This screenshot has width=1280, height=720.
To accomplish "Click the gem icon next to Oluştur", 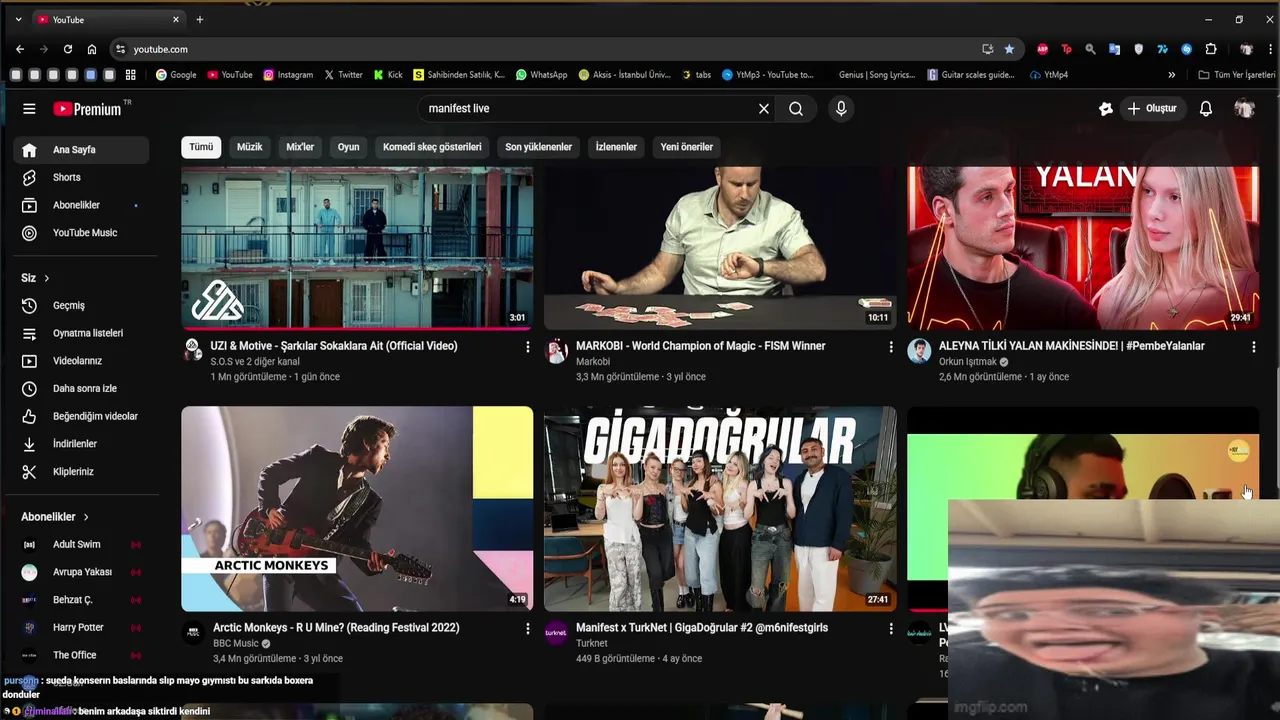I will (x=1106, y=108).
